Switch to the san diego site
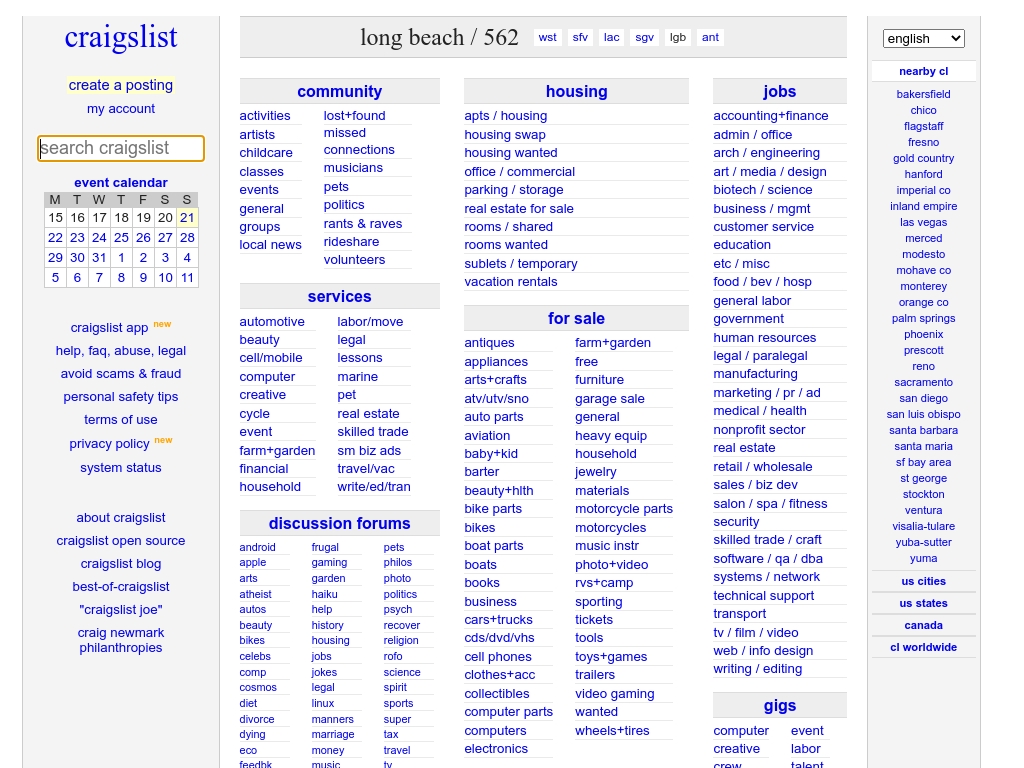This screenshot has height=768, width=1024. pos(923,398)
